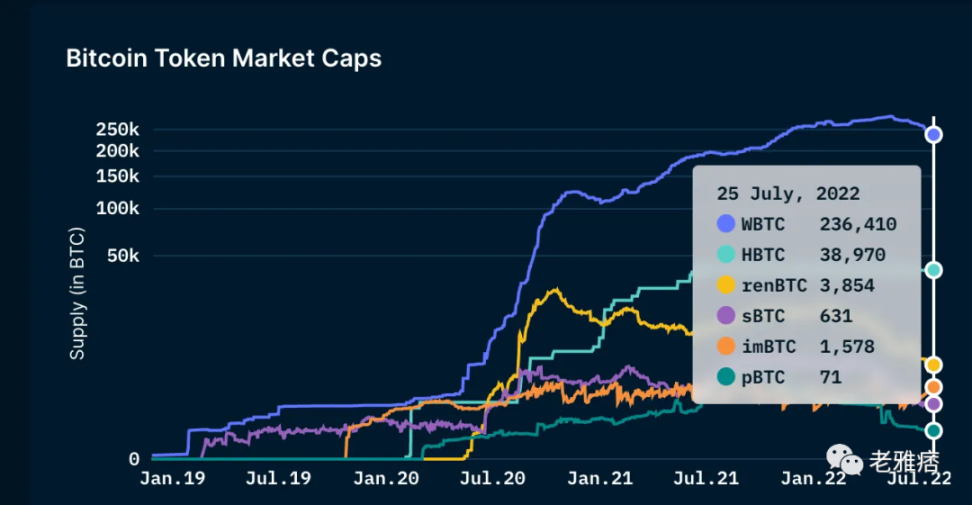The image size is (972, 505).
Task: Select the dark green pBTC endpoint marker
Action: pos(933,431)
